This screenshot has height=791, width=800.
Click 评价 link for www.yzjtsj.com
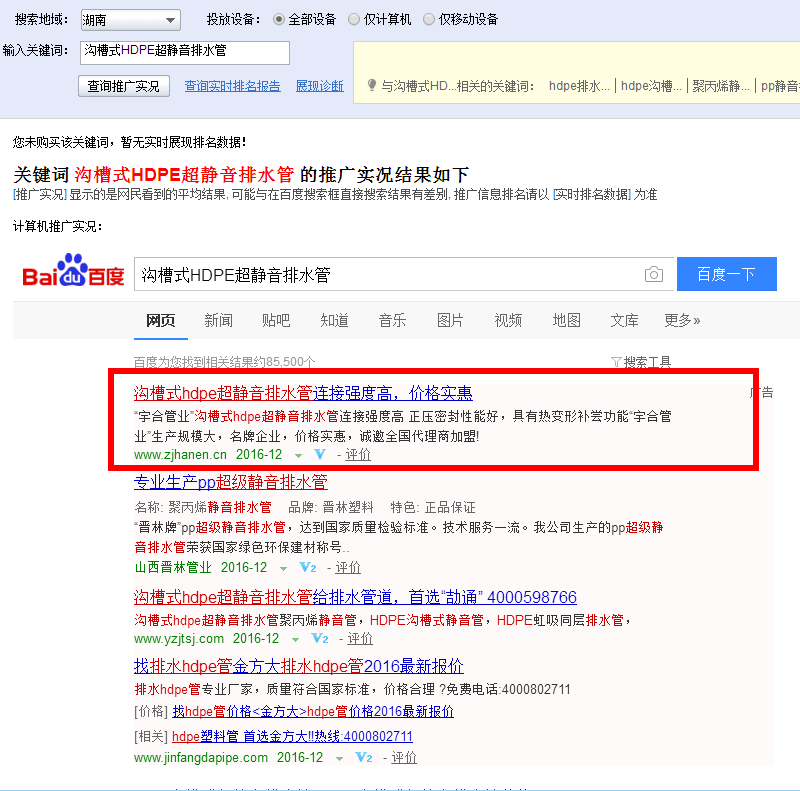(x=360, y=638)
